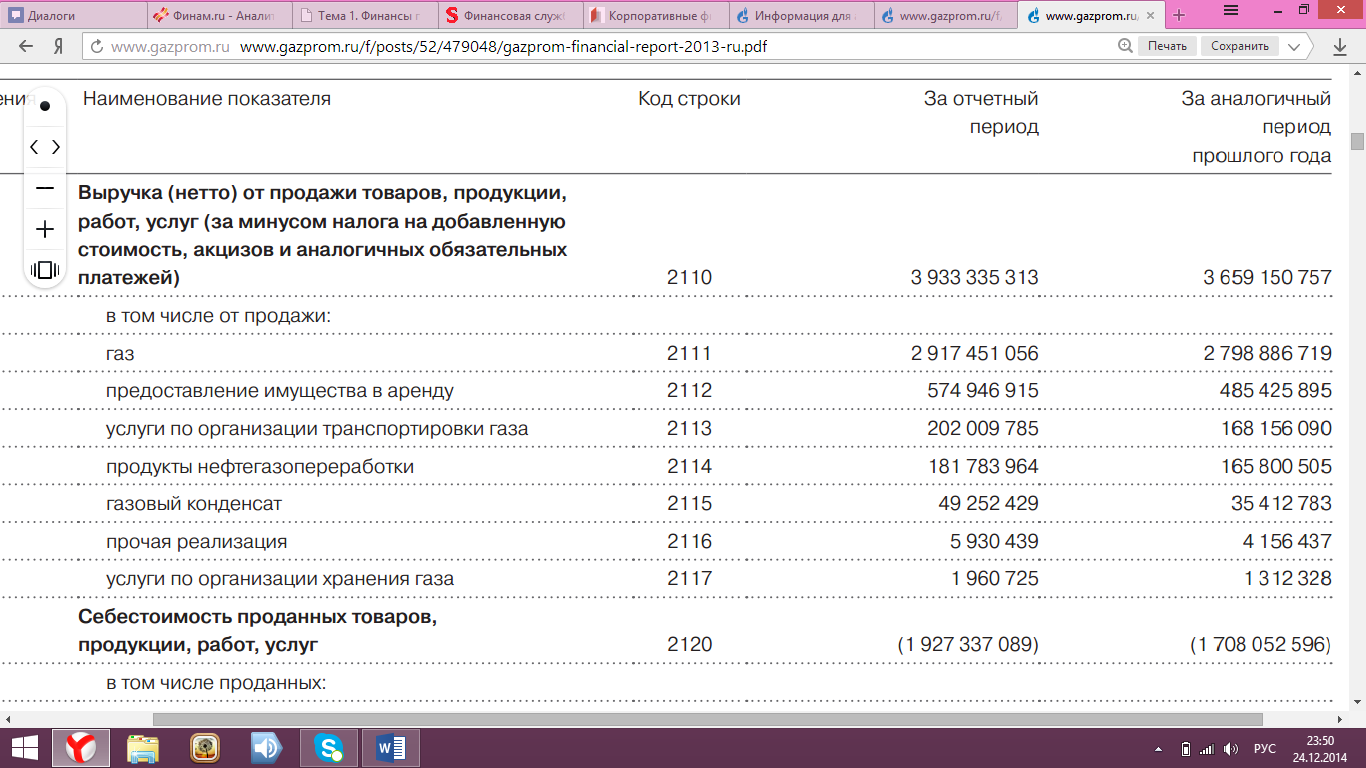
Task: Click horizontal scrollbar right arrow
Action: pyautogui.click(x=1339, y=719)
